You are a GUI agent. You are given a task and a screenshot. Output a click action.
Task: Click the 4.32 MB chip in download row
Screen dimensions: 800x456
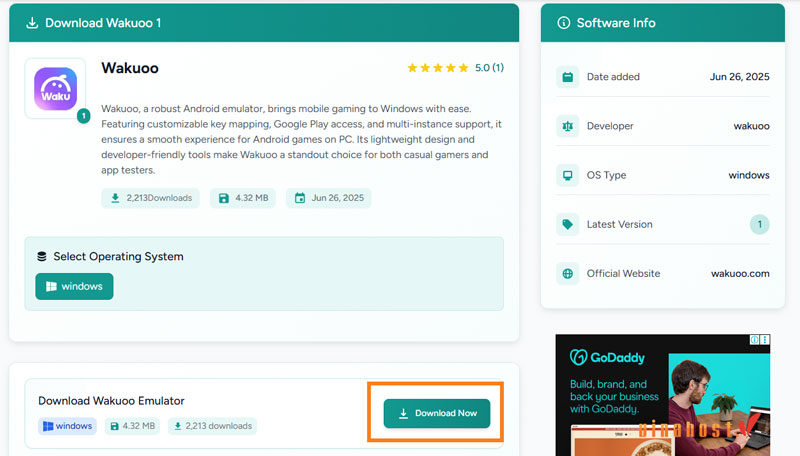133,426
